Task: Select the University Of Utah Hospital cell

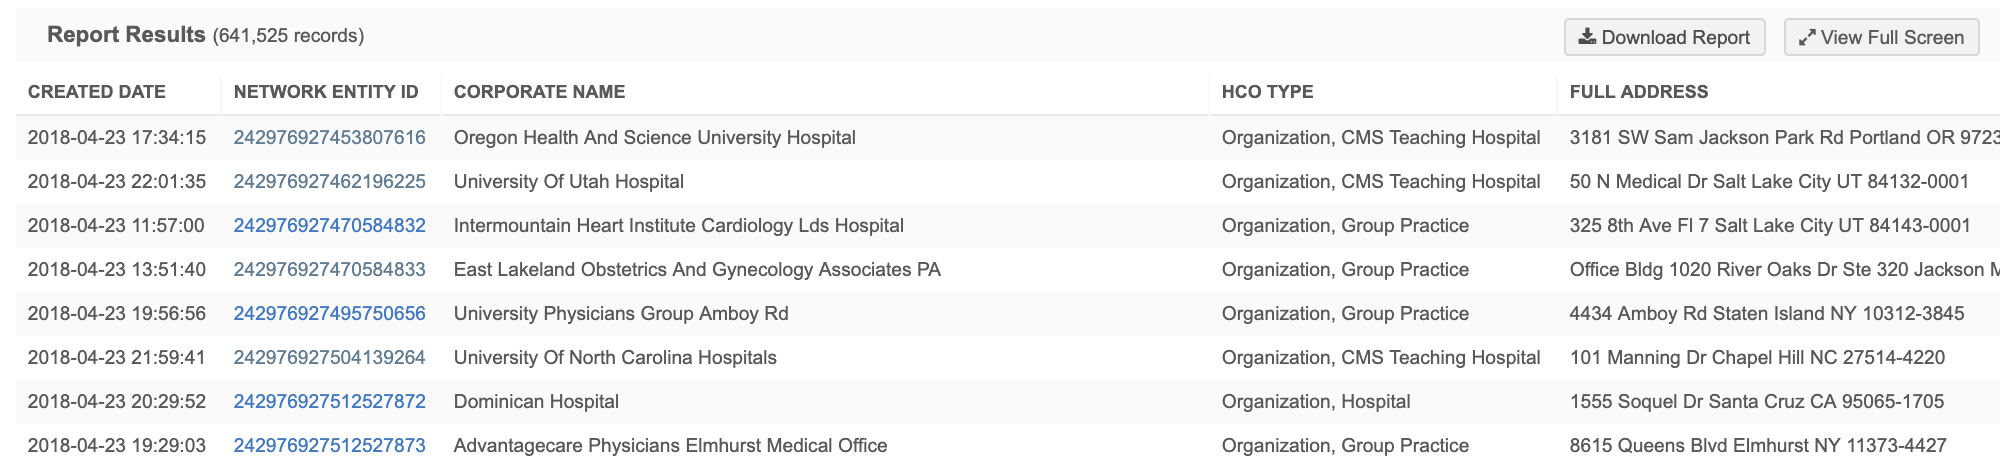Action: (568, 182)
